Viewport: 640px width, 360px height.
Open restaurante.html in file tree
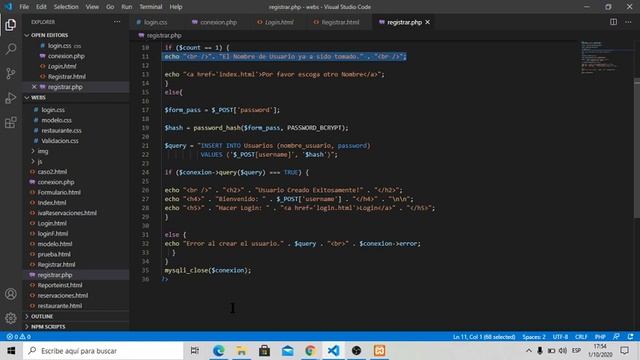pyautogui.click(x=60, y=306)
